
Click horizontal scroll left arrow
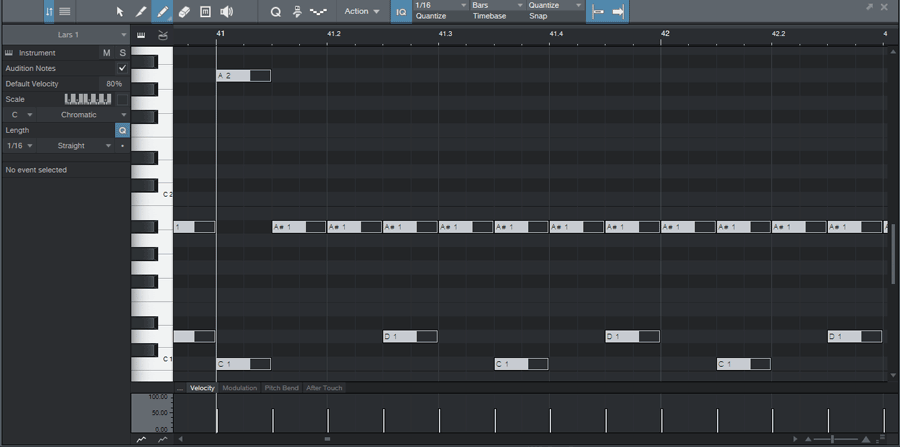coord(181,440)
